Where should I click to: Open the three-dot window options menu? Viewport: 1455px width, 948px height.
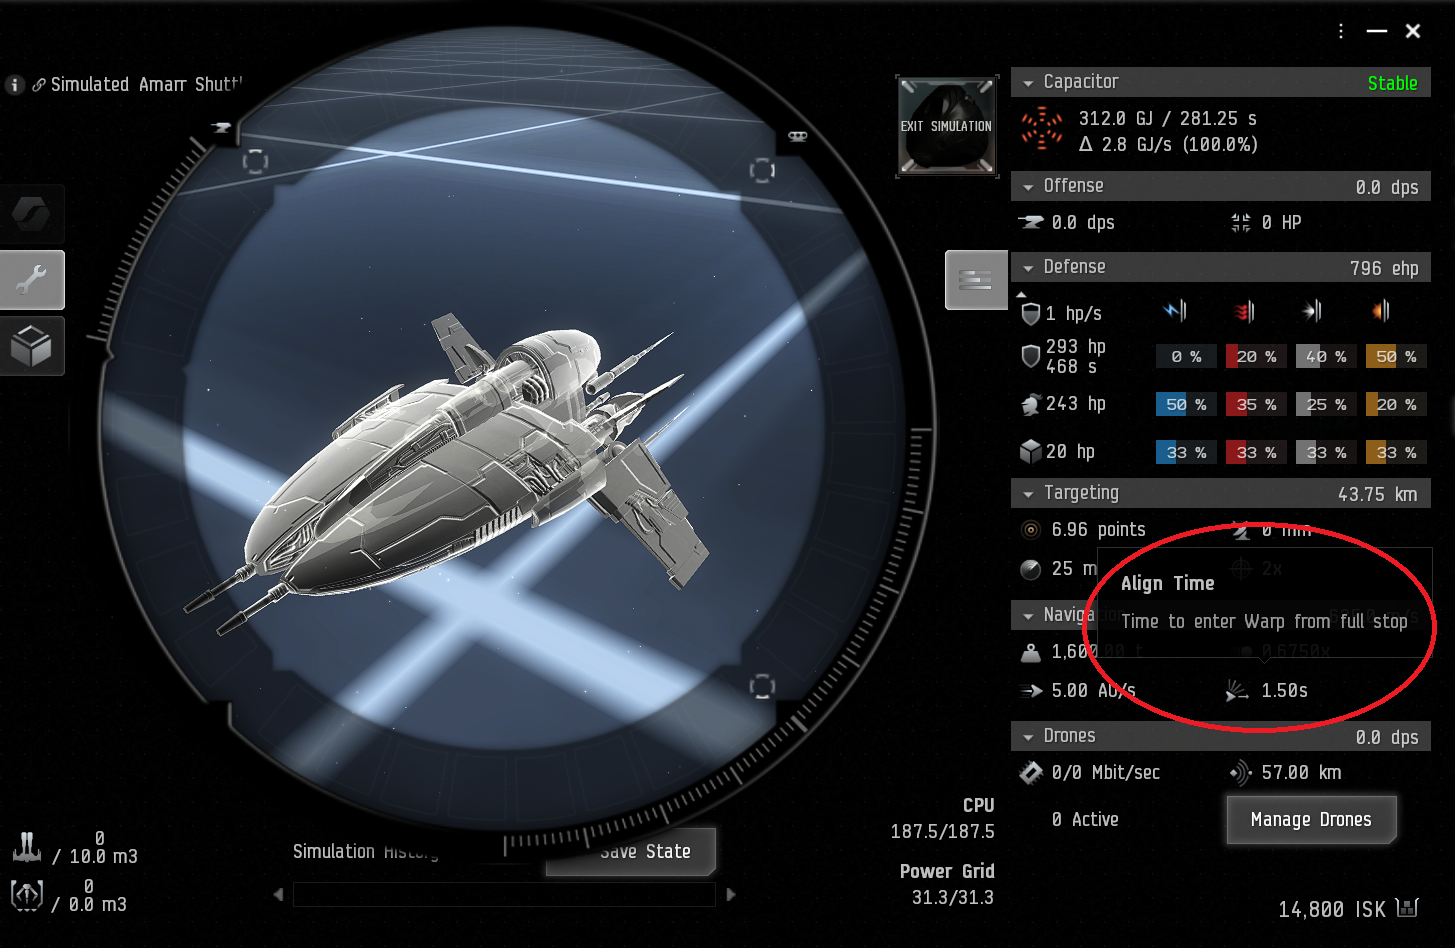click(x=1341, y=31)
